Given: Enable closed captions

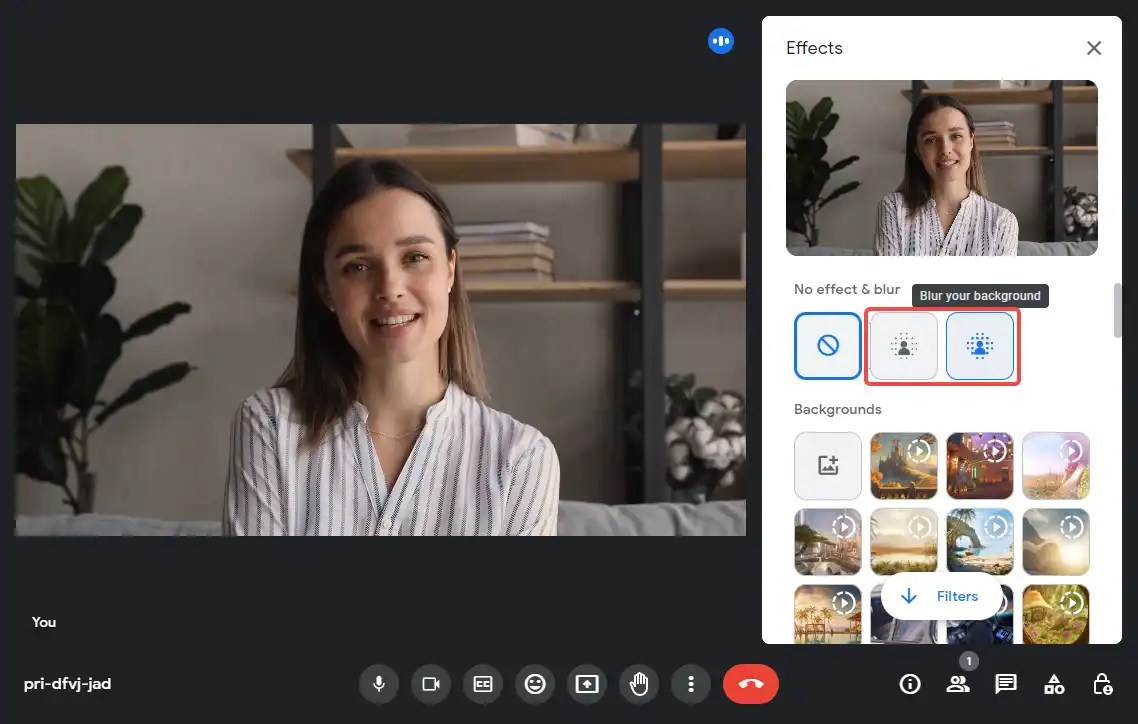Looking at the screenshot, I should 482,684.
